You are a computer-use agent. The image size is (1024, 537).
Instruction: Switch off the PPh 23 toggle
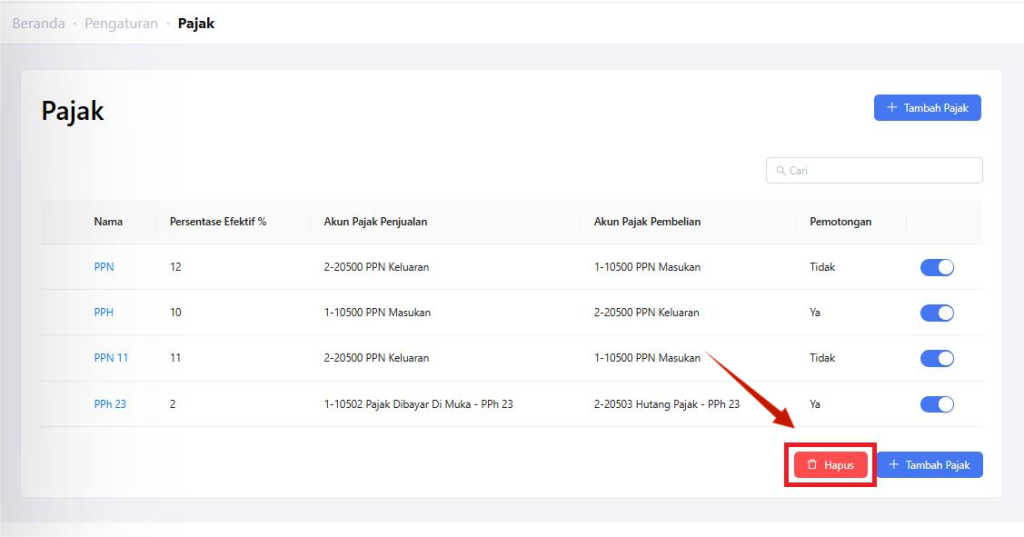pos(936,404)
